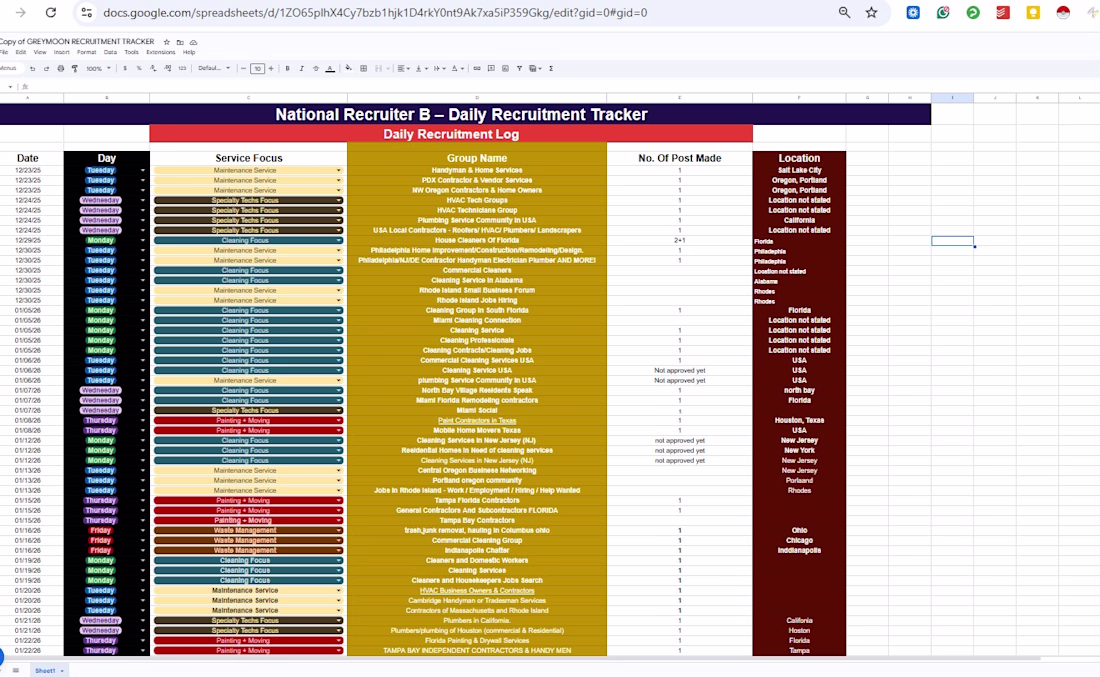This screenshot has height=677, width=1100.
Task: Click the Move to folder icon
Action: [180, 42]
